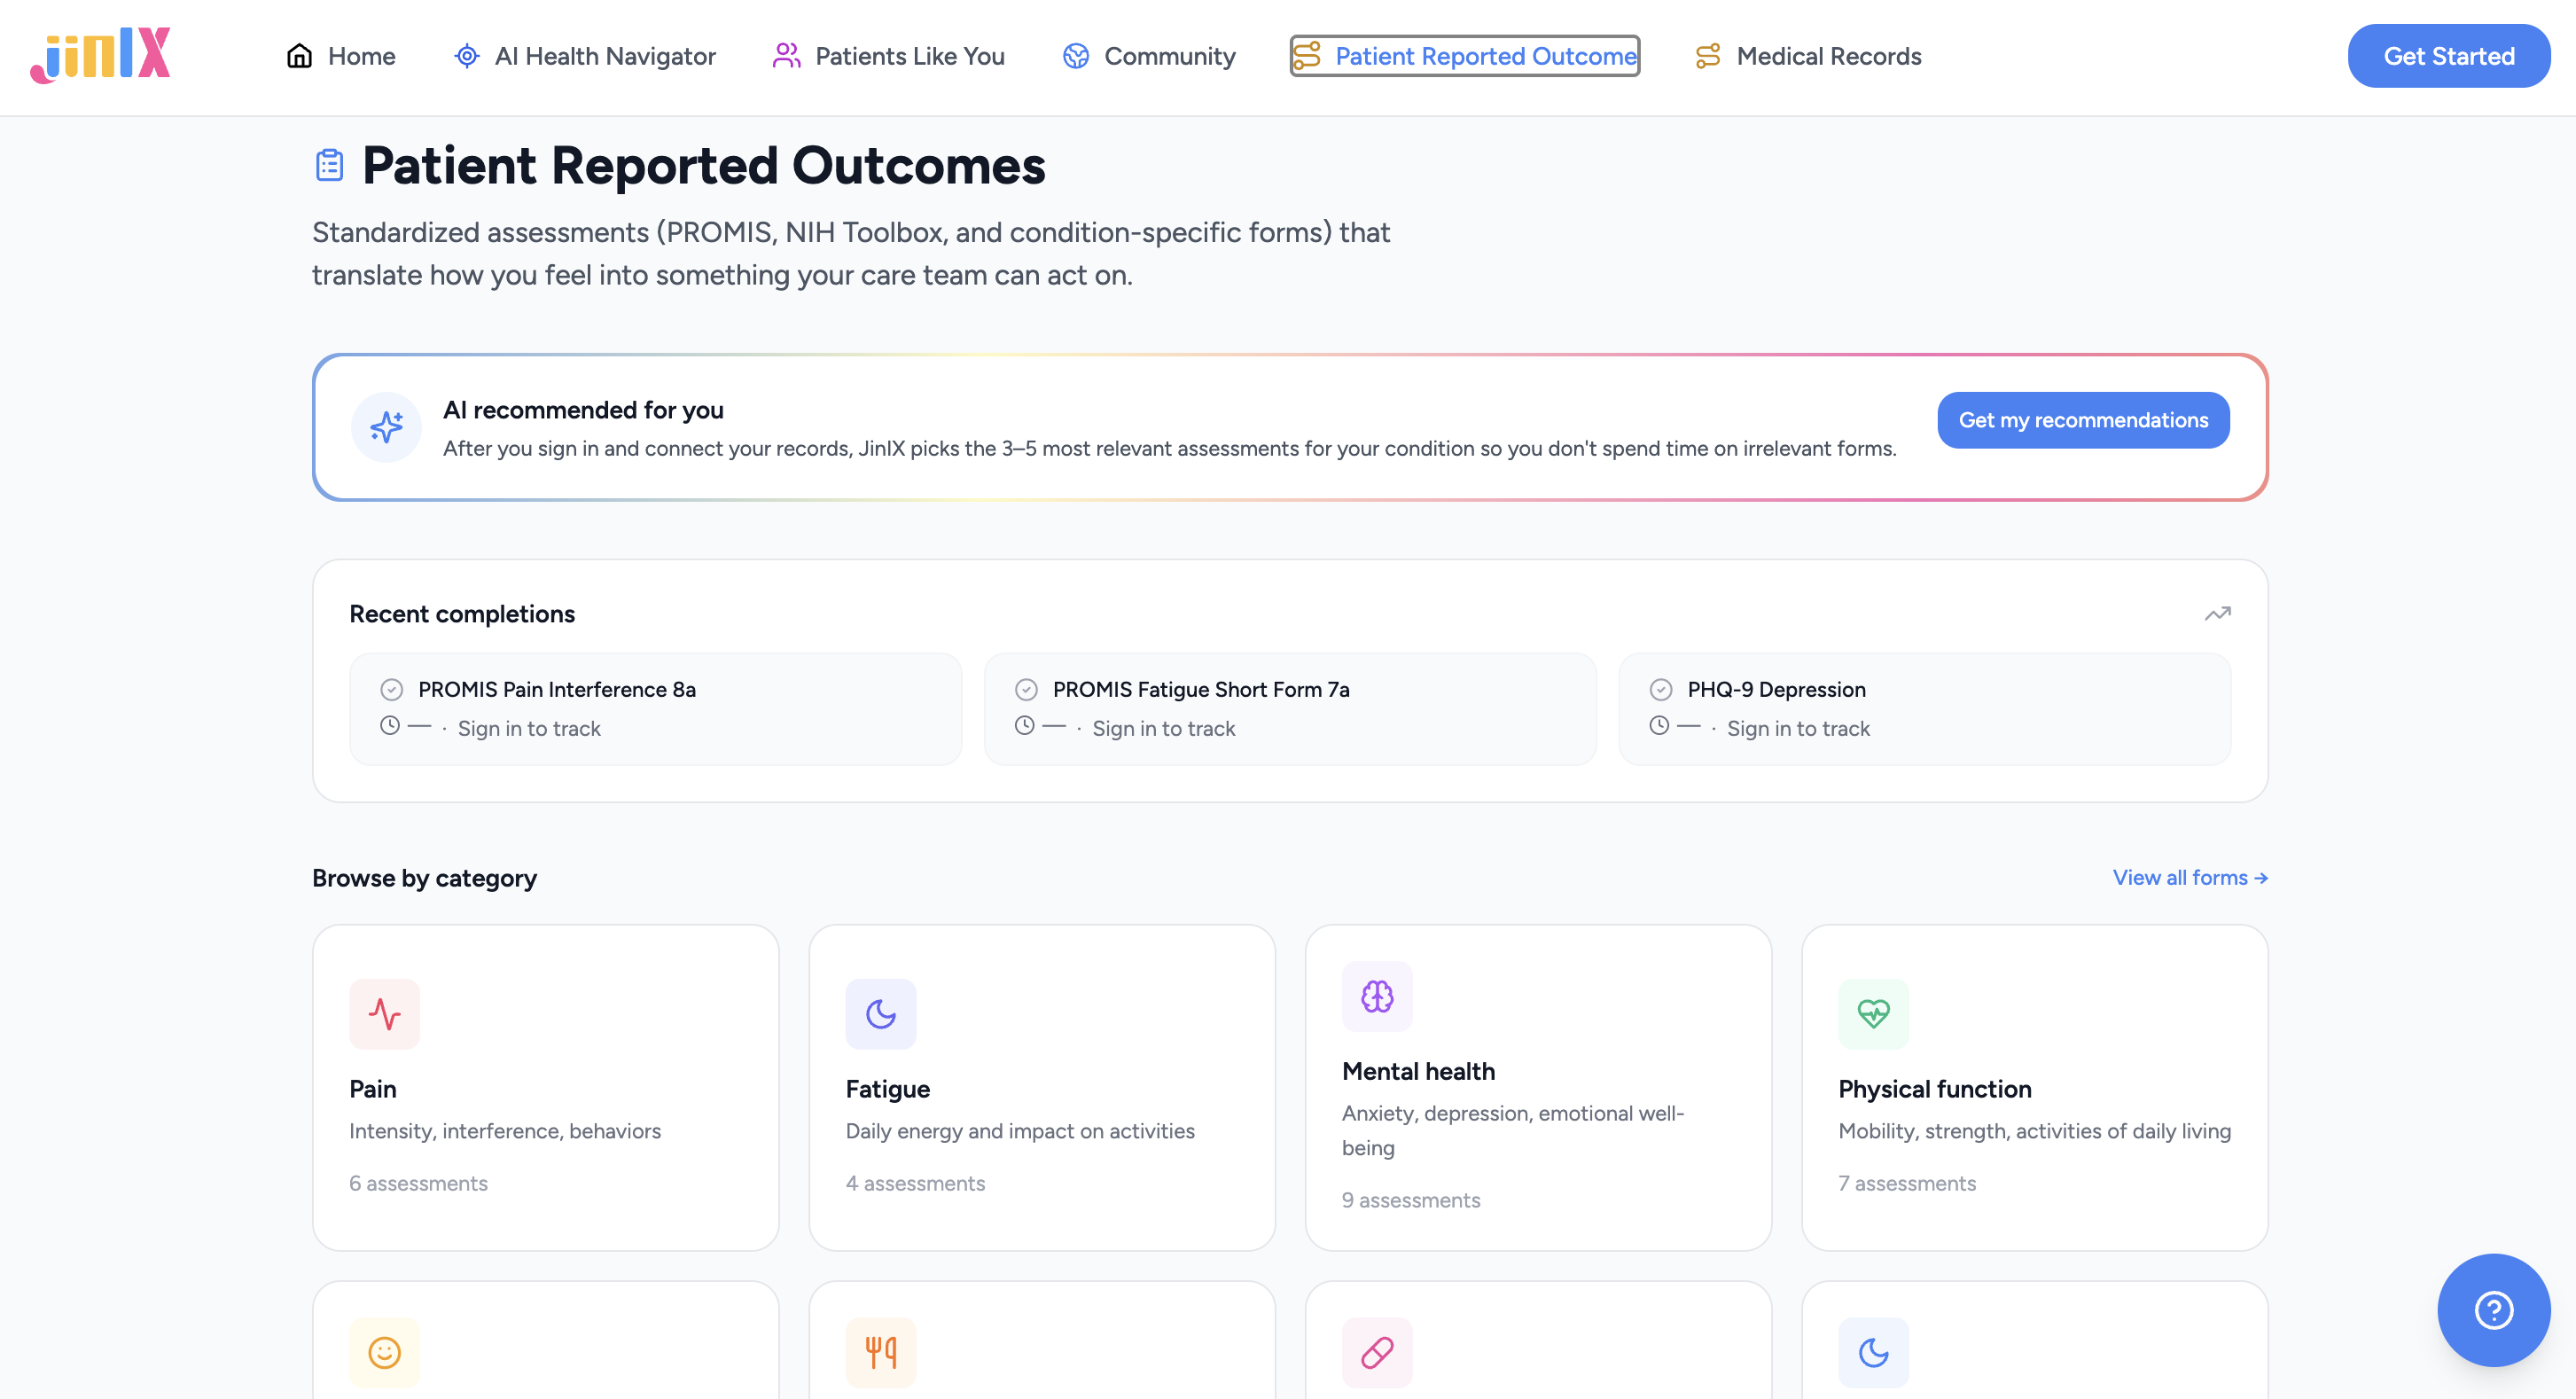Image resolution: width=2576 pixels, height=1399 pixels.
Task: Open Patients Like You menu item
Action: [x=888, y=56]
